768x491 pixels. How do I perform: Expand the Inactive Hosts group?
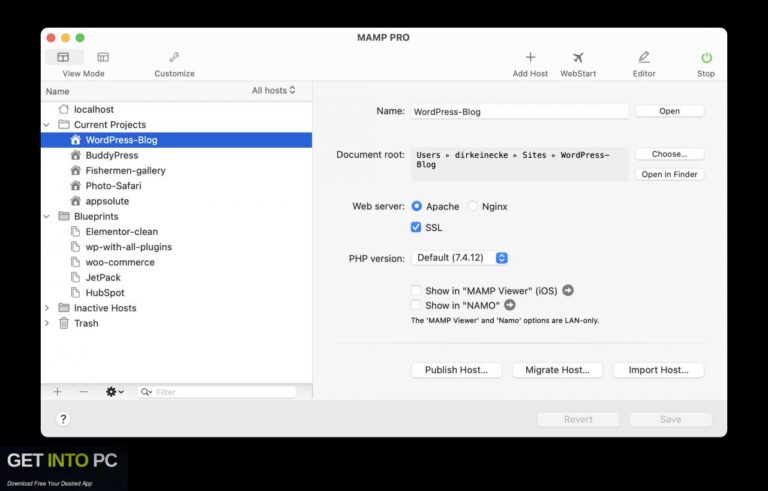[47, 308]
